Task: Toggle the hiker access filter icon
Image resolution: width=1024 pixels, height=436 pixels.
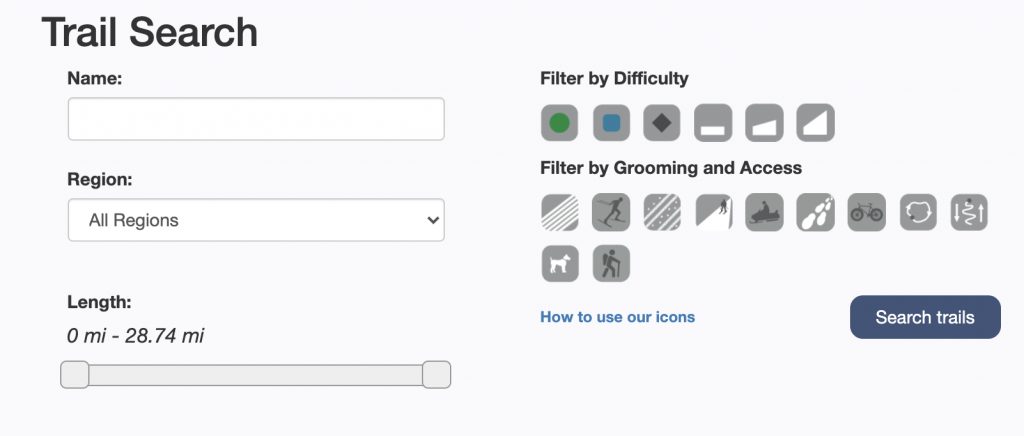Action: [x=611, y=264]
